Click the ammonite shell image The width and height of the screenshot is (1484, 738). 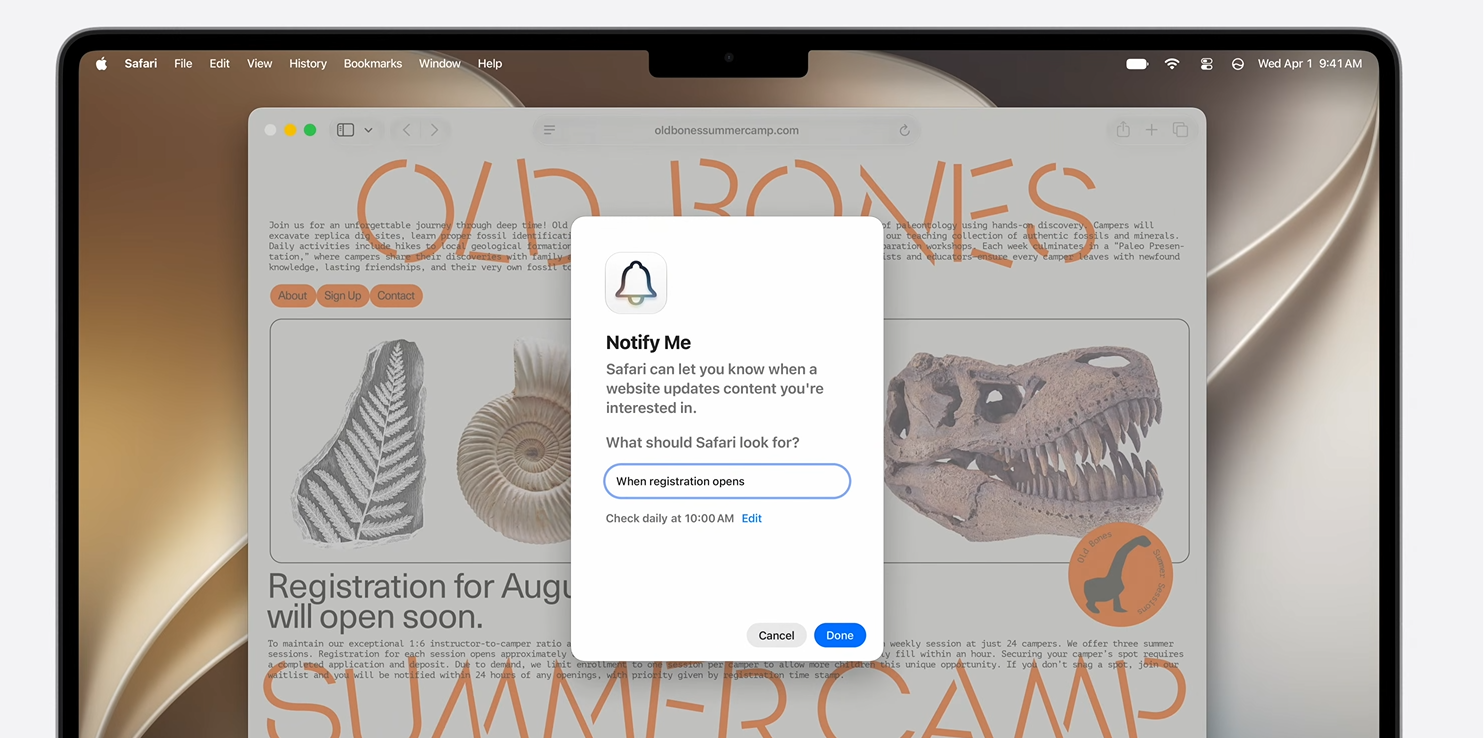(x=515, y=441)
